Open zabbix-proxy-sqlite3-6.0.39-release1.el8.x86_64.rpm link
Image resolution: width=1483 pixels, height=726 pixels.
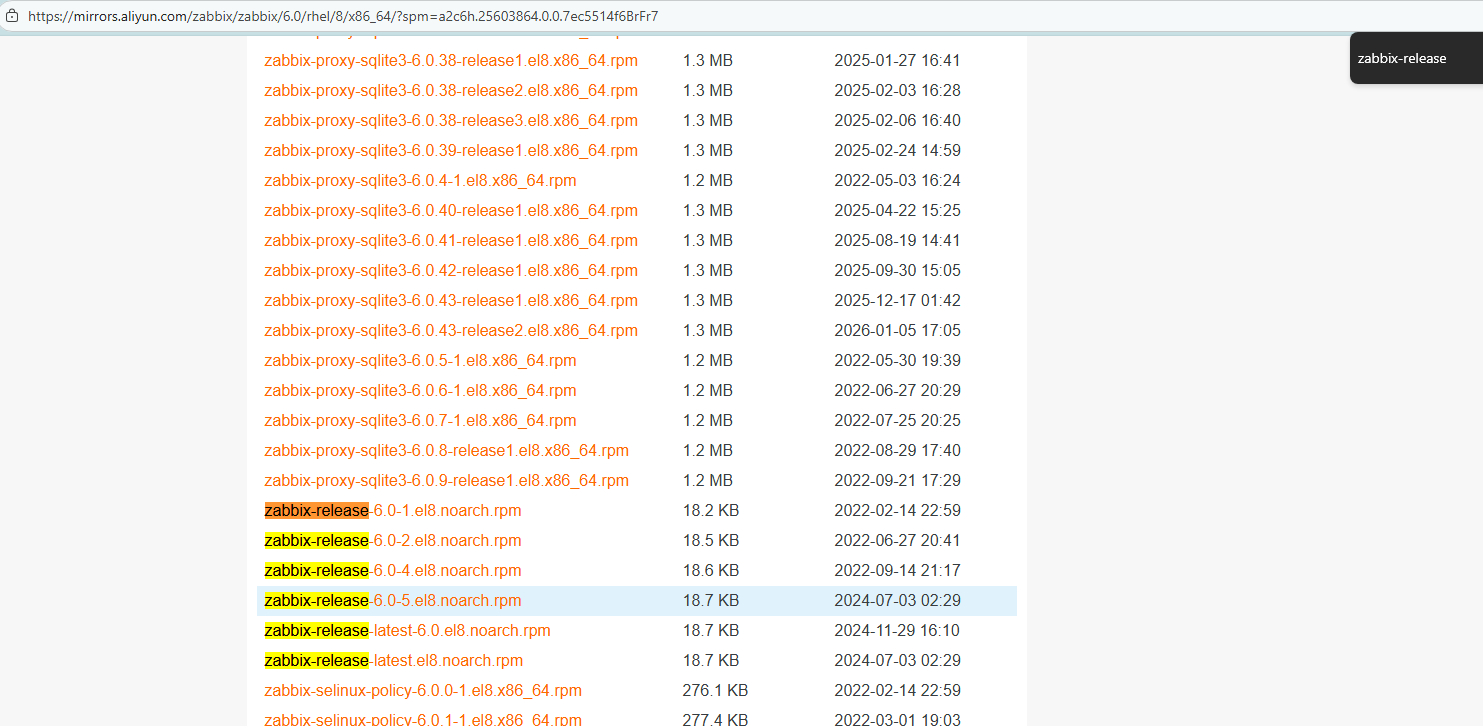tap(451, 151)
